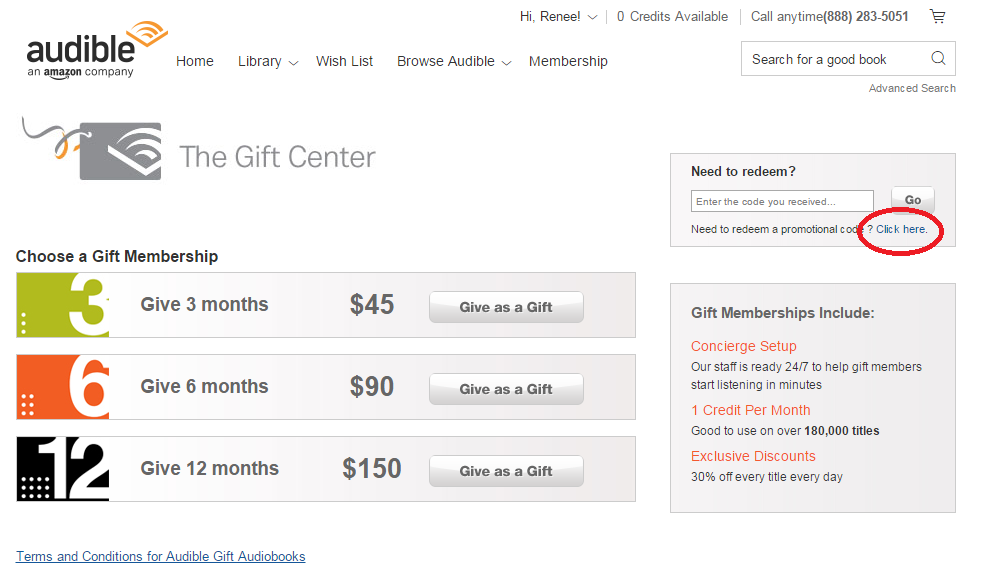Select the green 3 months tile
The height and width of the screenshot is (585, 981).
click(x=63, y=305)
